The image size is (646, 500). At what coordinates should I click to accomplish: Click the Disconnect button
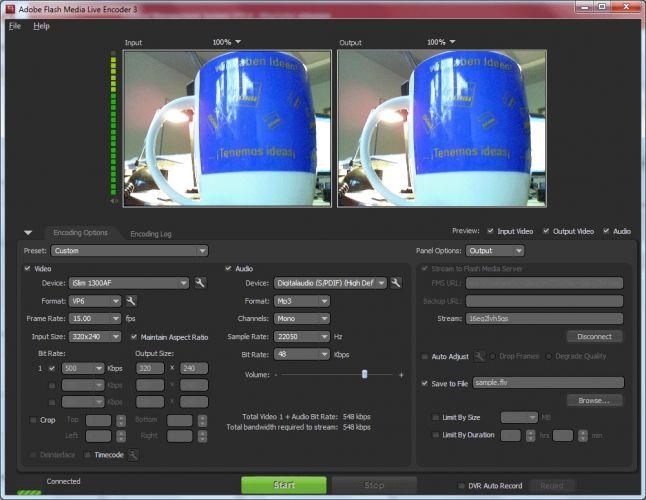coord(595,336)
